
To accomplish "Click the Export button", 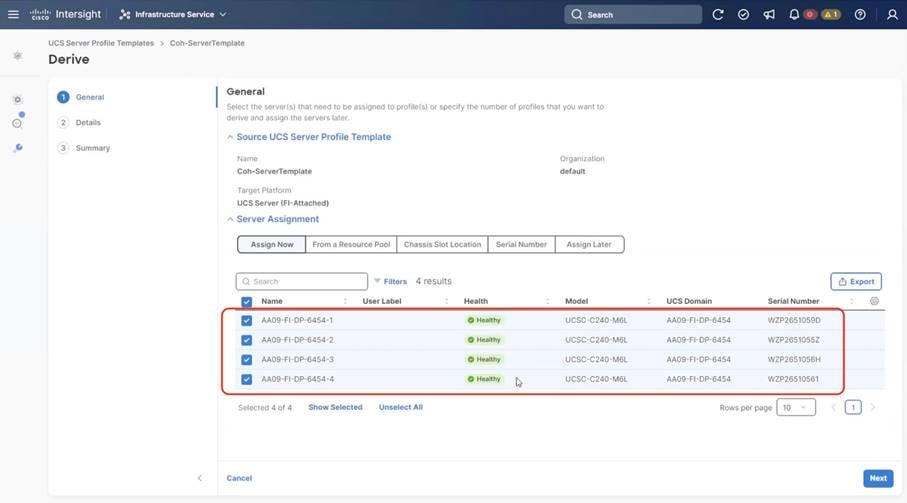I will point(856,282).
